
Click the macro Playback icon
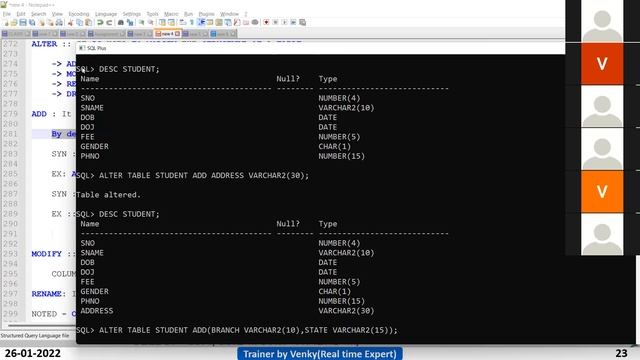coord(284,22)
